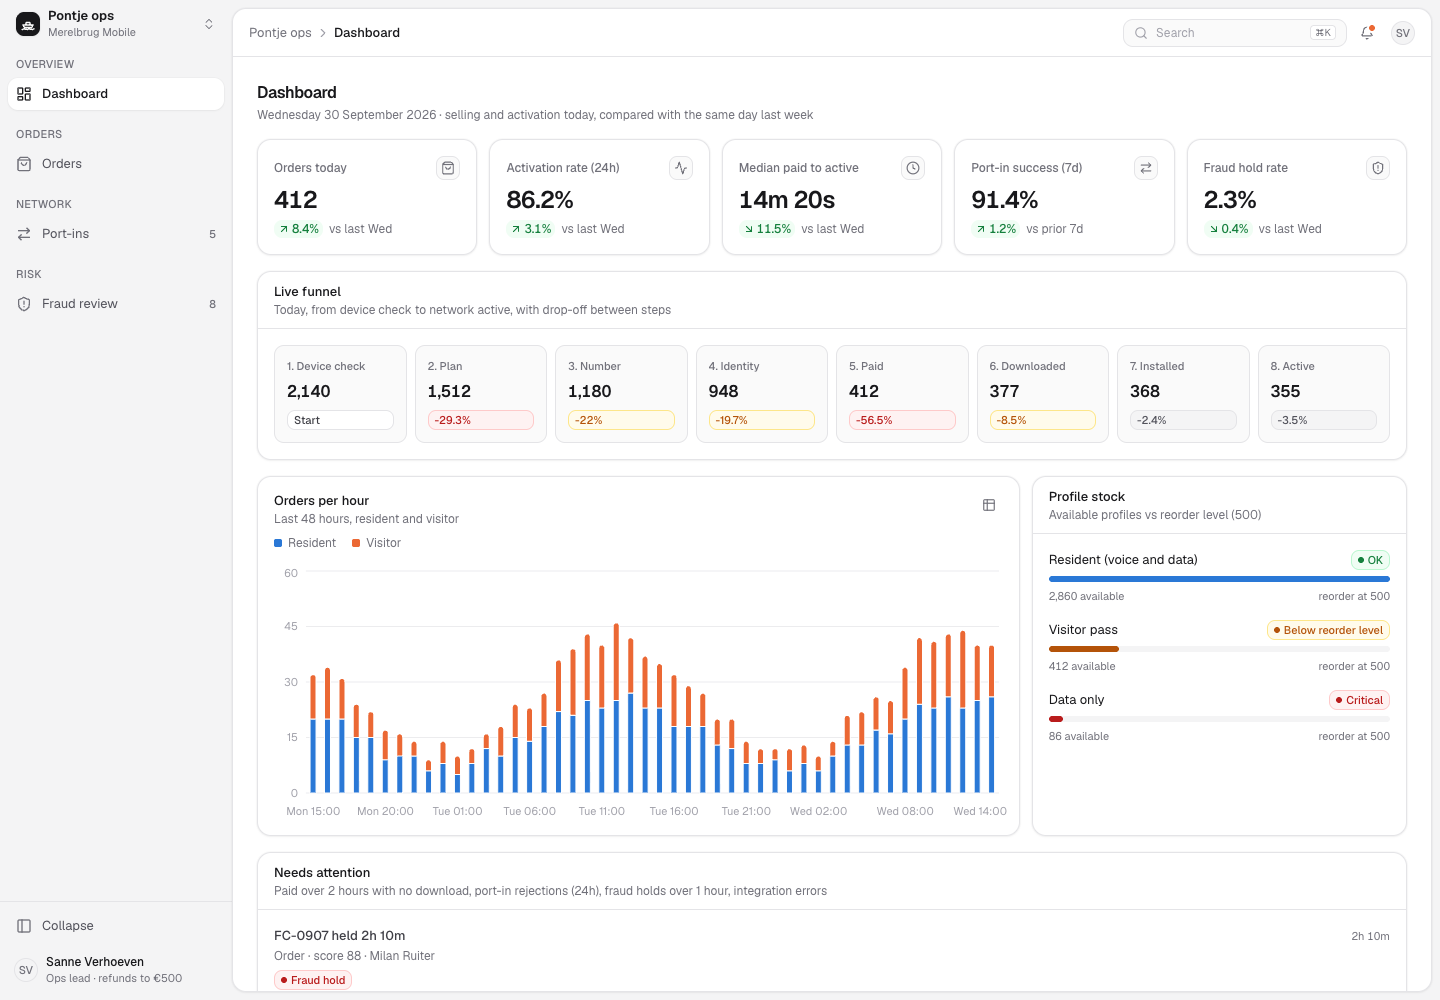
Task: Click the OK badge for Resident stock
Action: point(1370,560)
